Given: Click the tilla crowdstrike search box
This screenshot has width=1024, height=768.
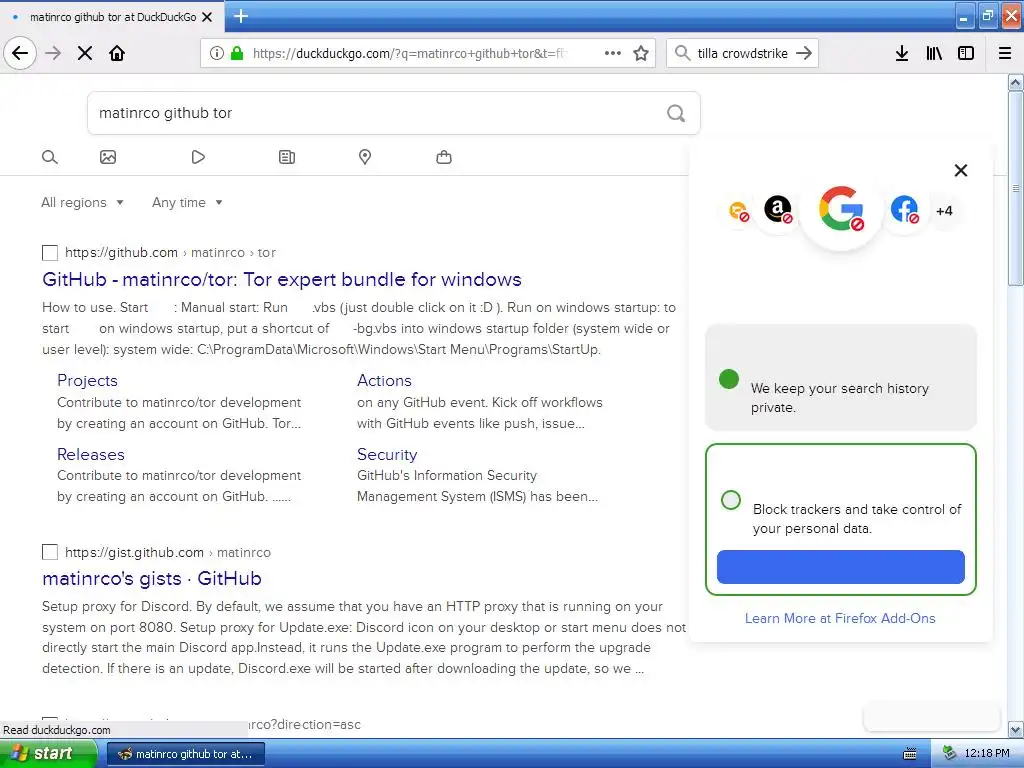Looking at the screenshot, I should [742, 53].
